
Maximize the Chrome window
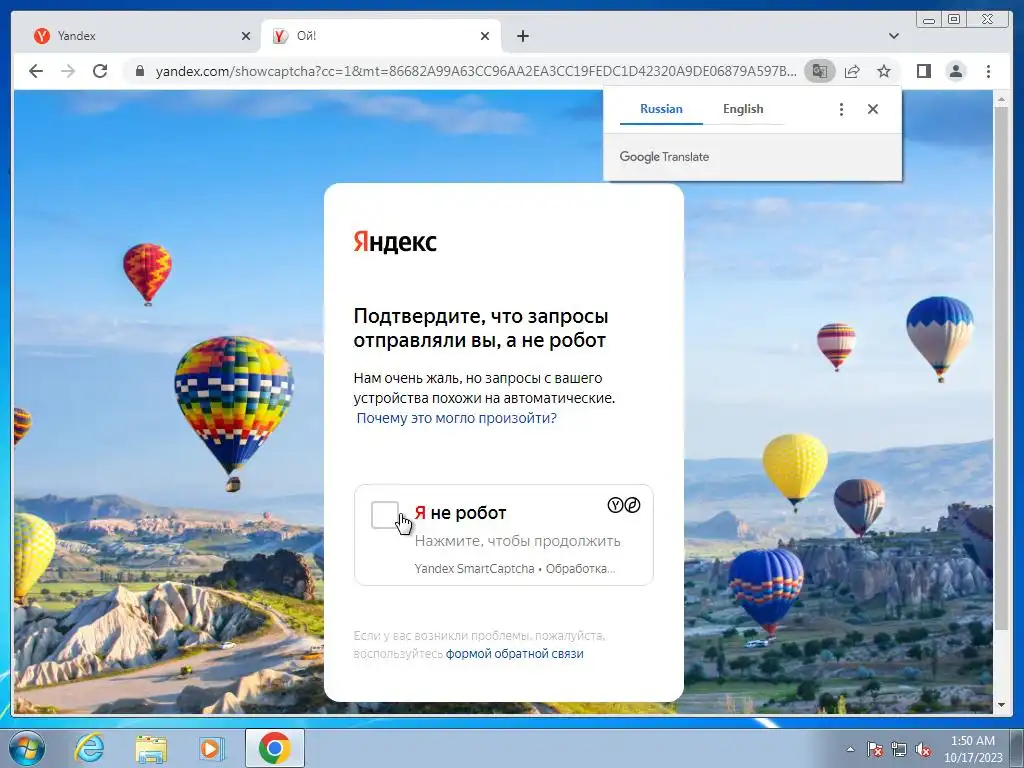pyautogui.click(x=953, y=20)
